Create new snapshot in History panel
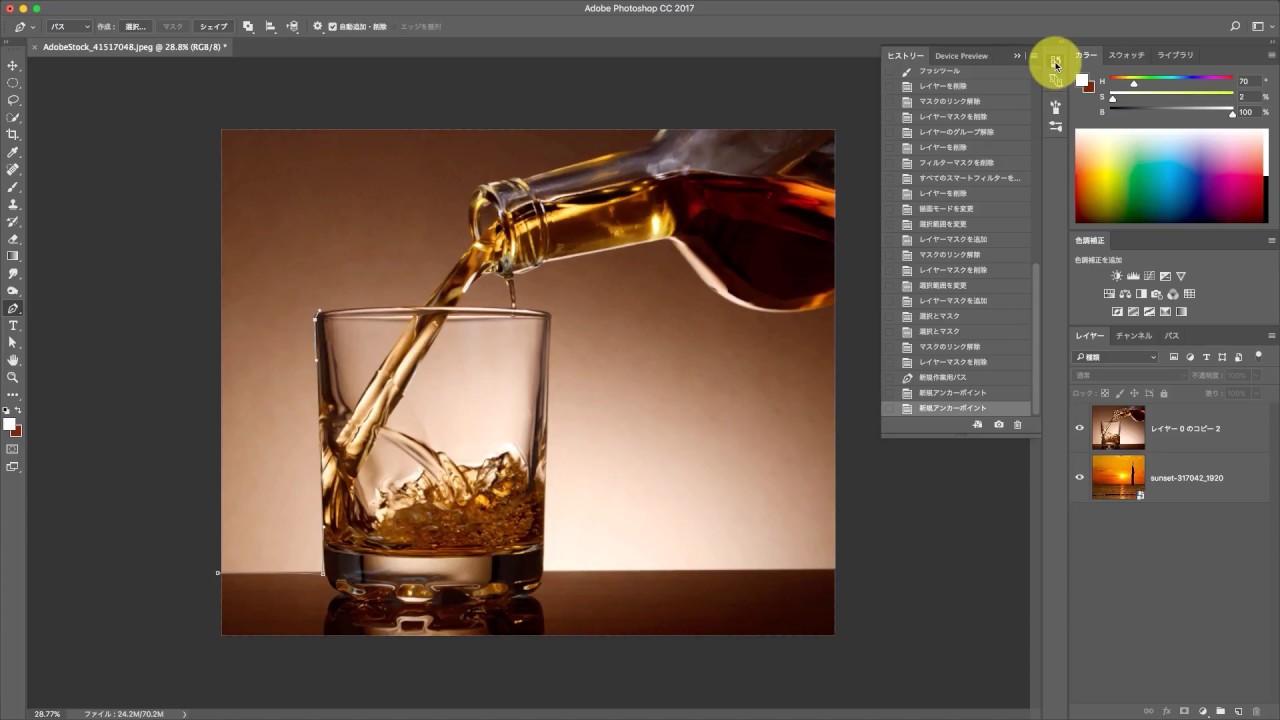Viewport: 1280px width, 720px height. (x=998, y=425)
